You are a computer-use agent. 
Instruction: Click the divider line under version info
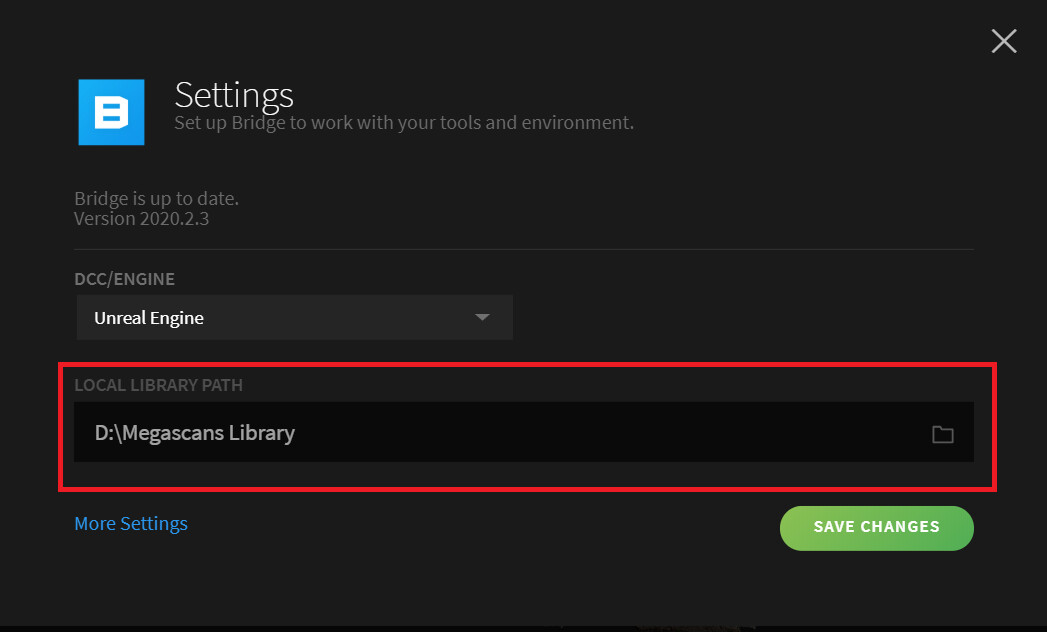(523, 249)
